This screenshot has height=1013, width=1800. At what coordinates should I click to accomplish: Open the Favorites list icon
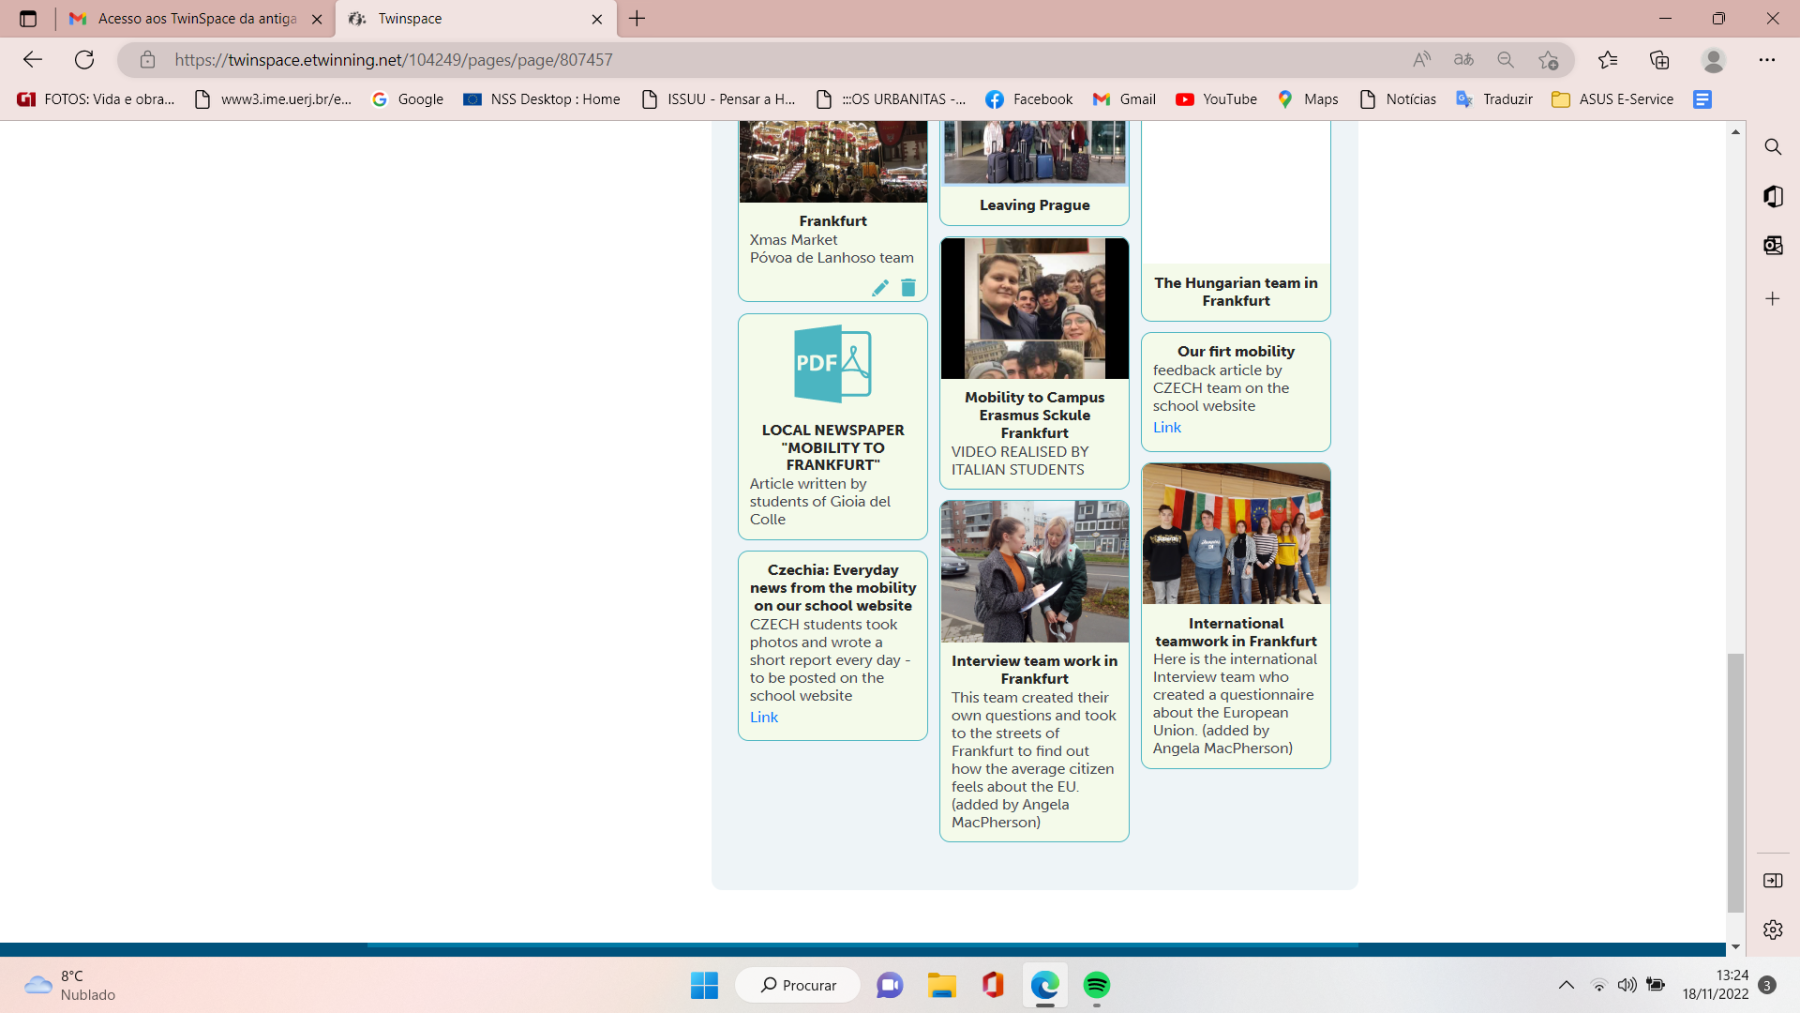pos(1608,60)
